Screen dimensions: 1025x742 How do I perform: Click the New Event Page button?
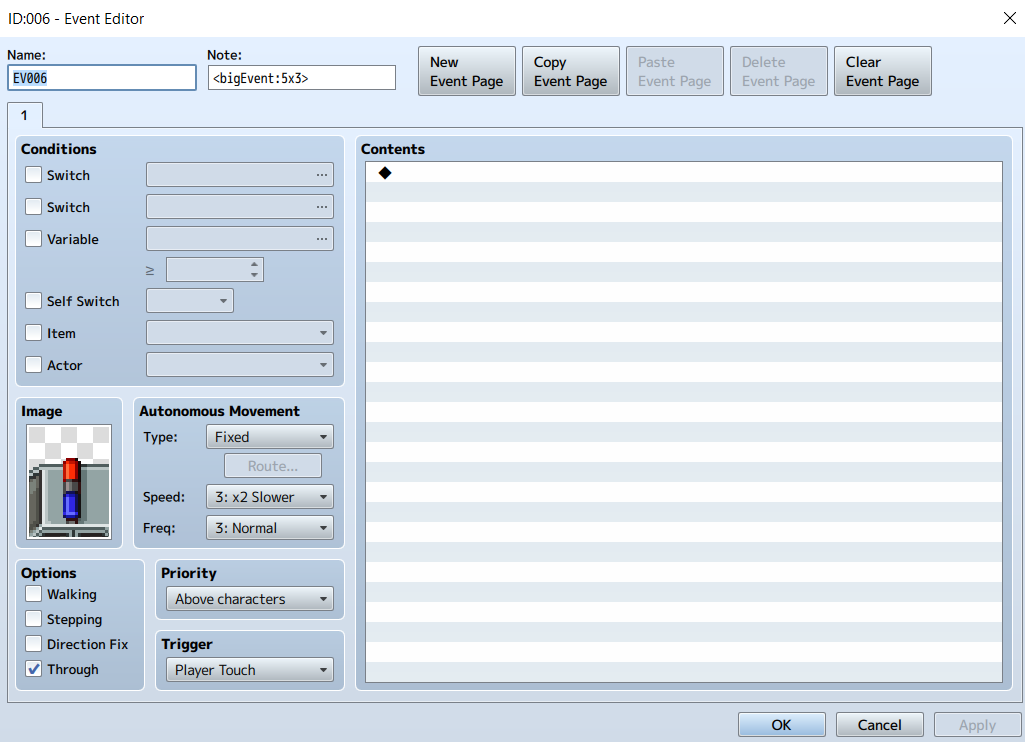[467, 71]
